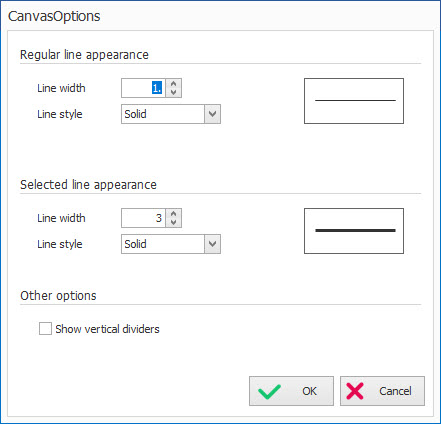Click the Regular line appearance section heading
This screenshot has height=424, width=441.
[x=84, y=55]
